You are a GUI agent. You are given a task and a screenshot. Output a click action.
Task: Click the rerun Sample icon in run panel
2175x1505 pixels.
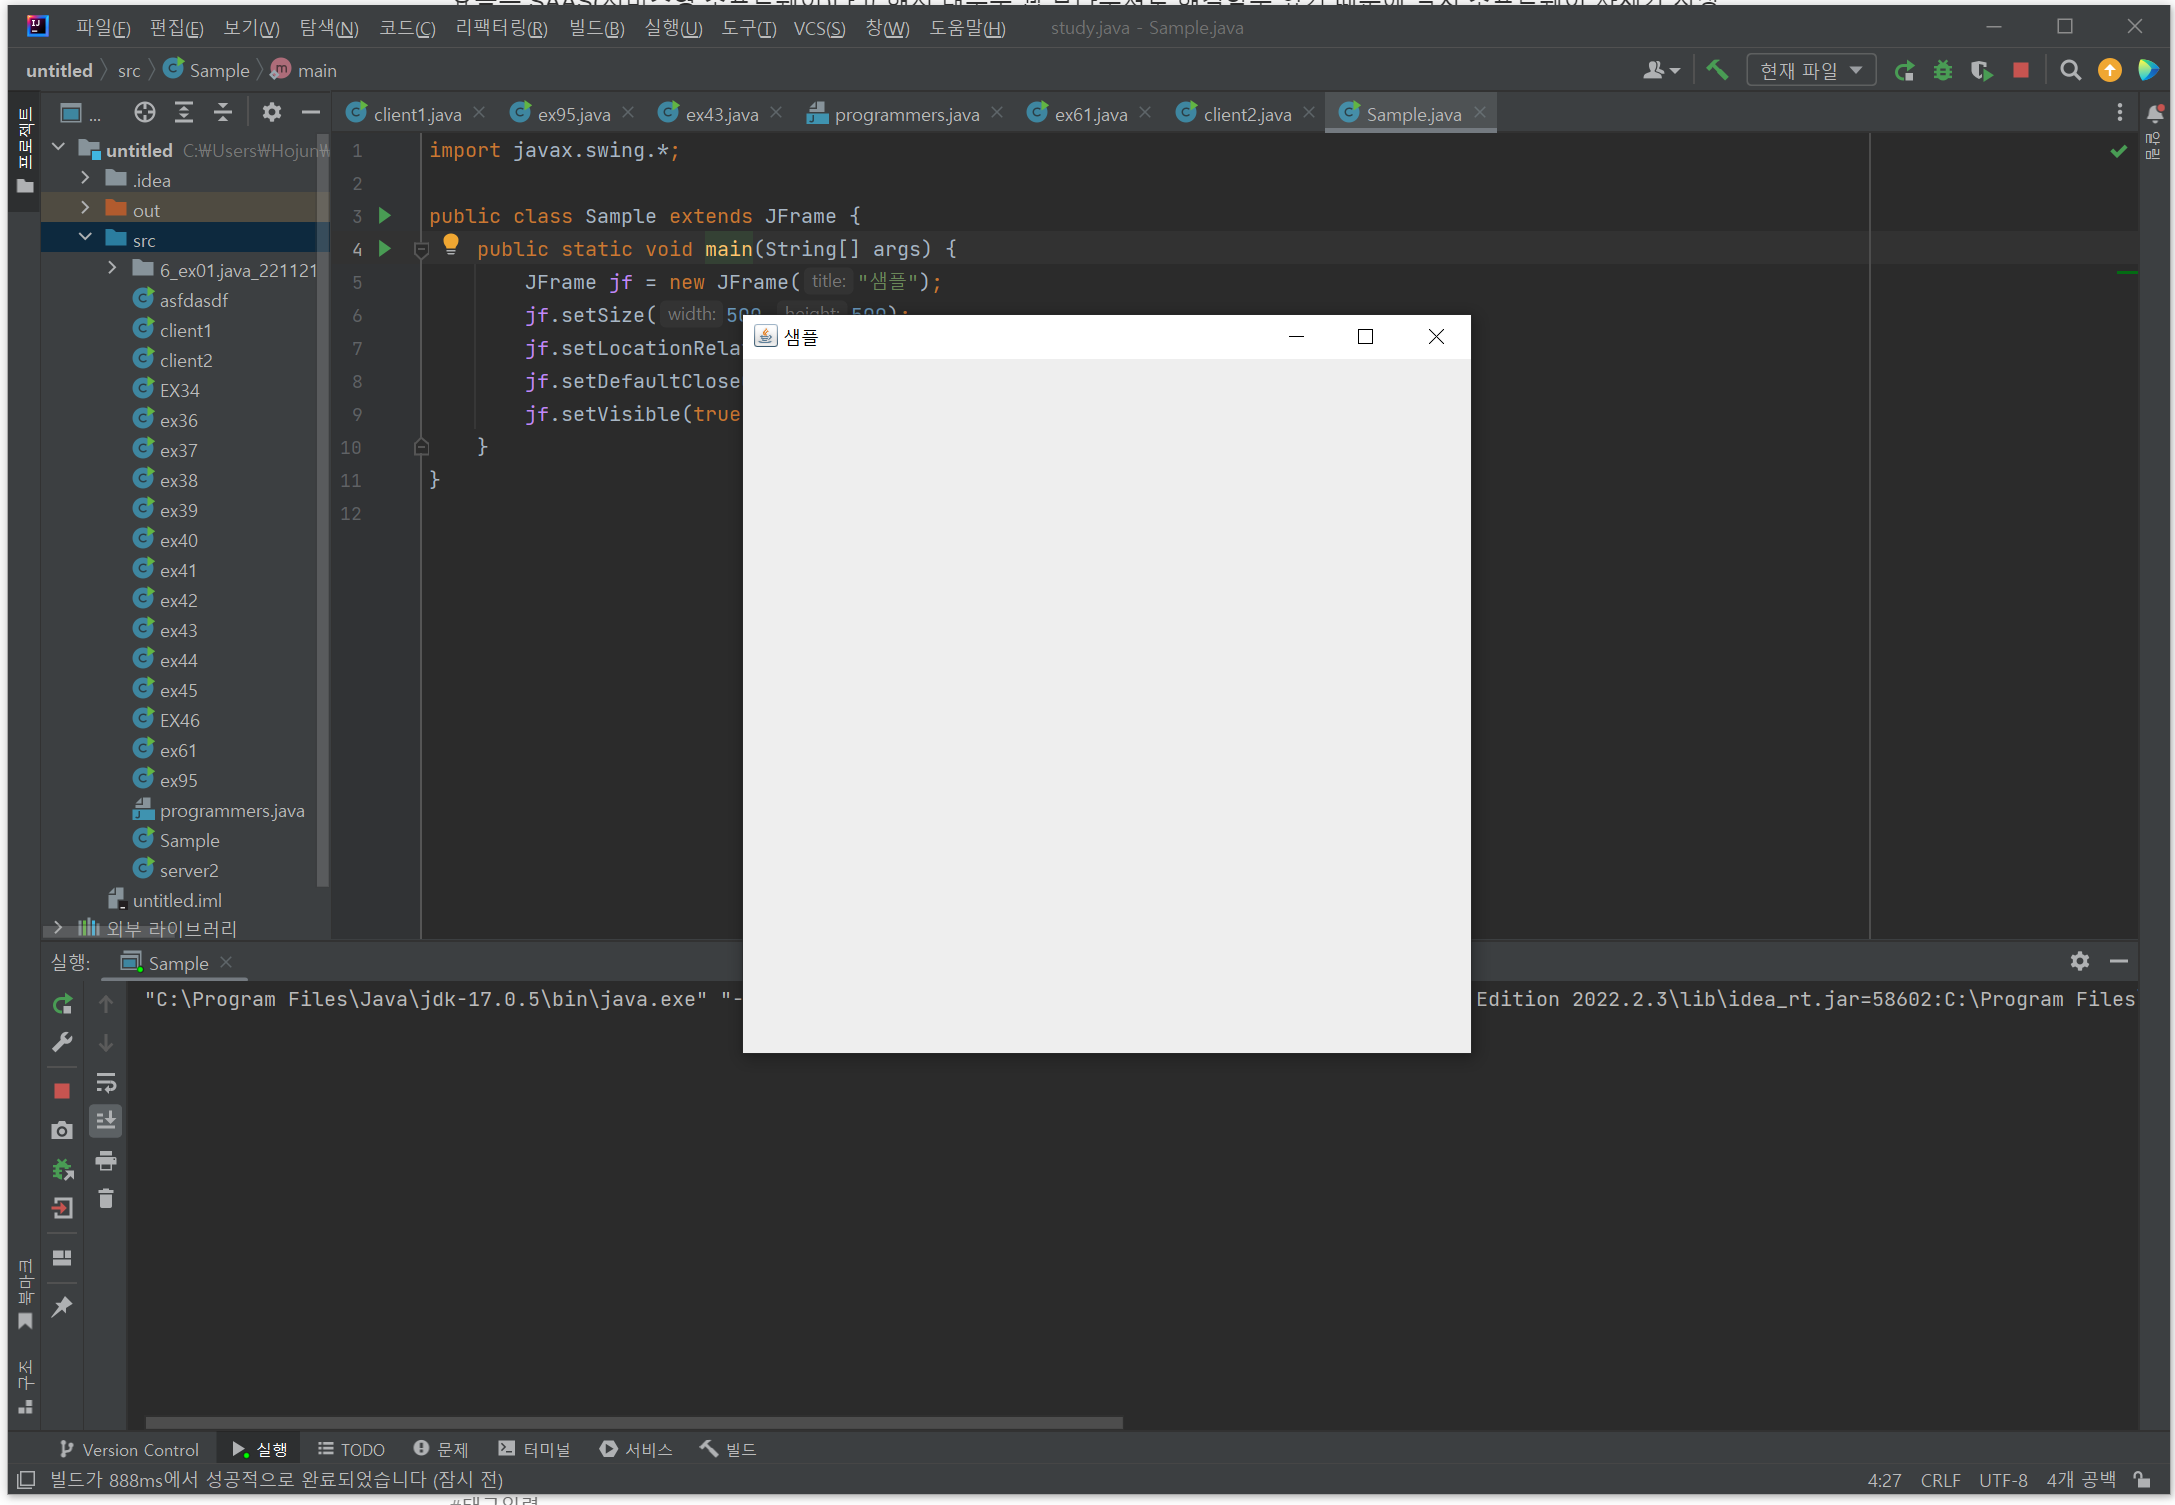pos(62,1004)
